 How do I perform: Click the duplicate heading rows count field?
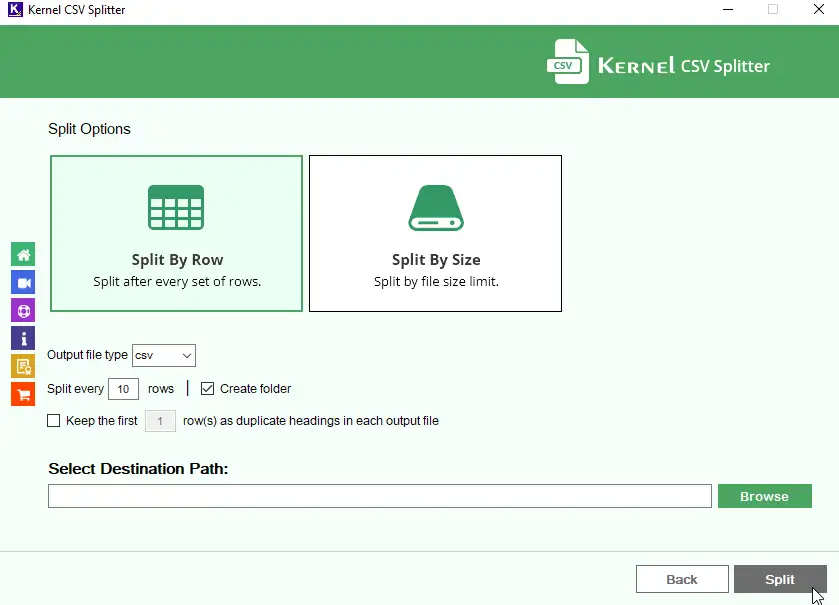point(160,421)
